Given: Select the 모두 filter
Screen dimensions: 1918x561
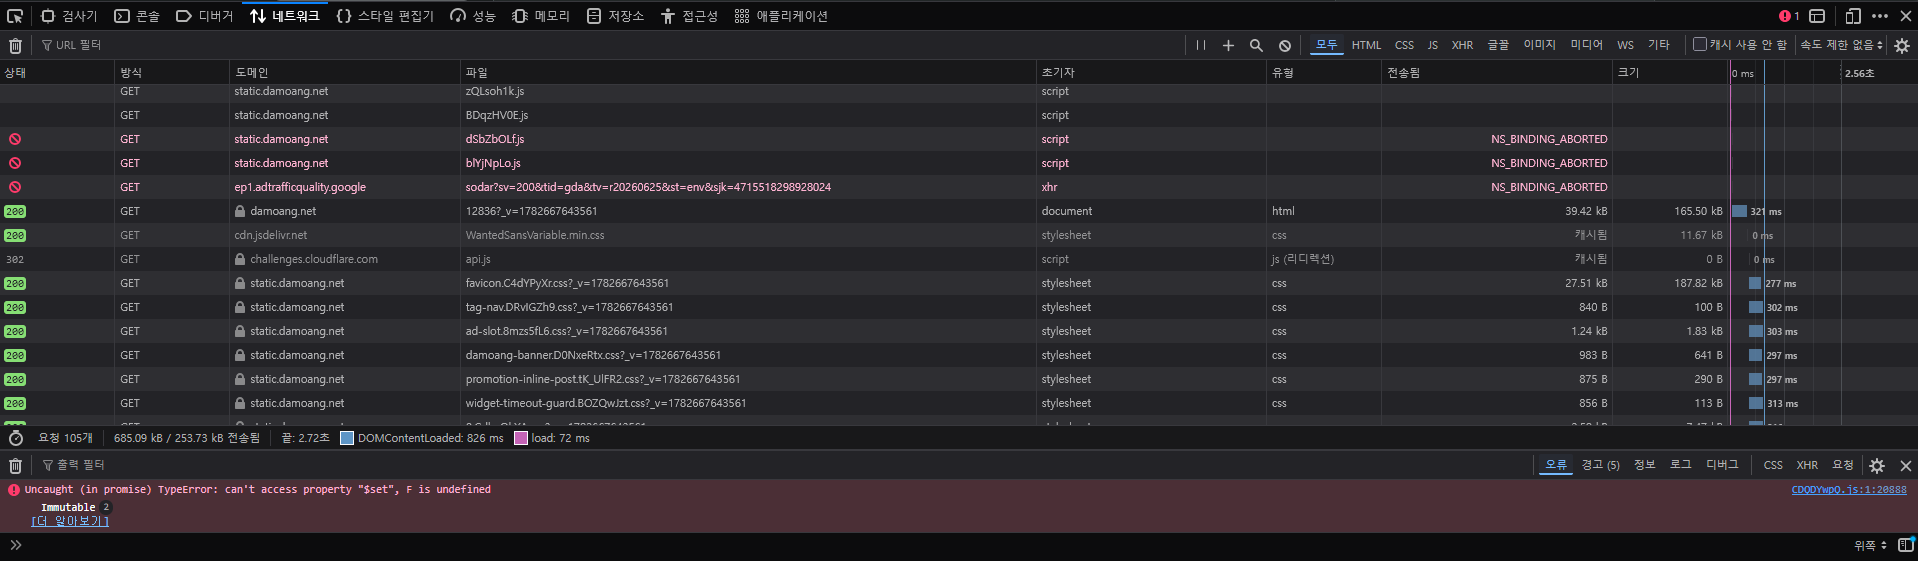Looking at the screenshot, I should coord(1326,45).
